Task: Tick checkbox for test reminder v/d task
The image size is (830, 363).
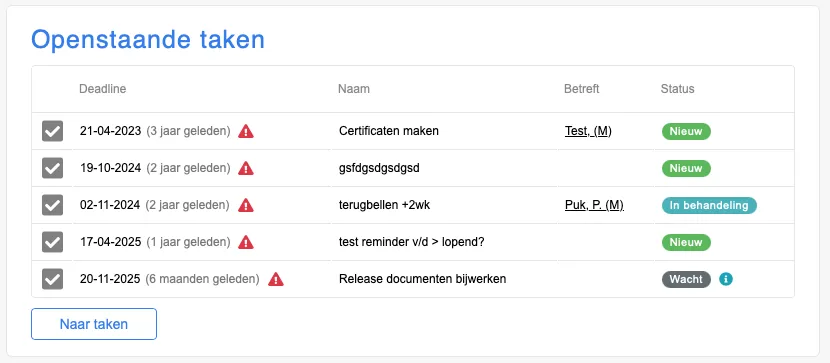Action: pos(52,242)
